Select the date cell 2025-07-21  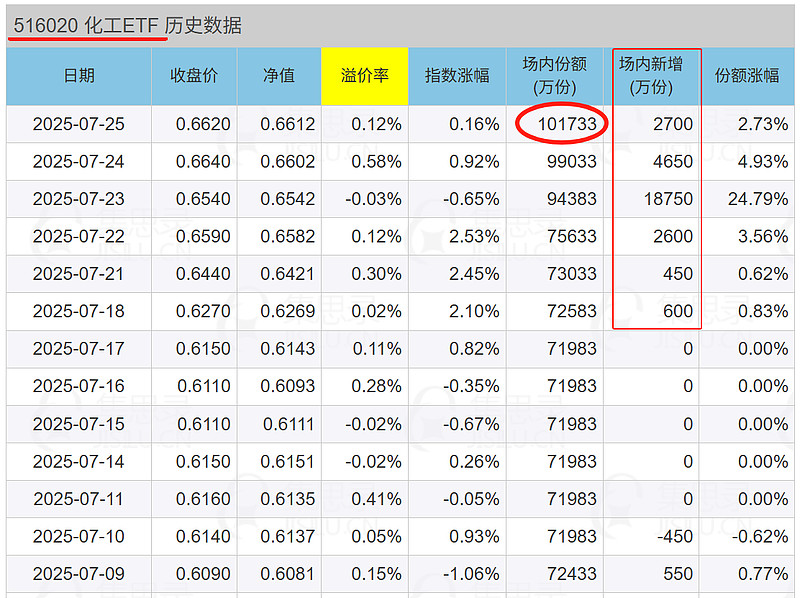pos(79,274)
